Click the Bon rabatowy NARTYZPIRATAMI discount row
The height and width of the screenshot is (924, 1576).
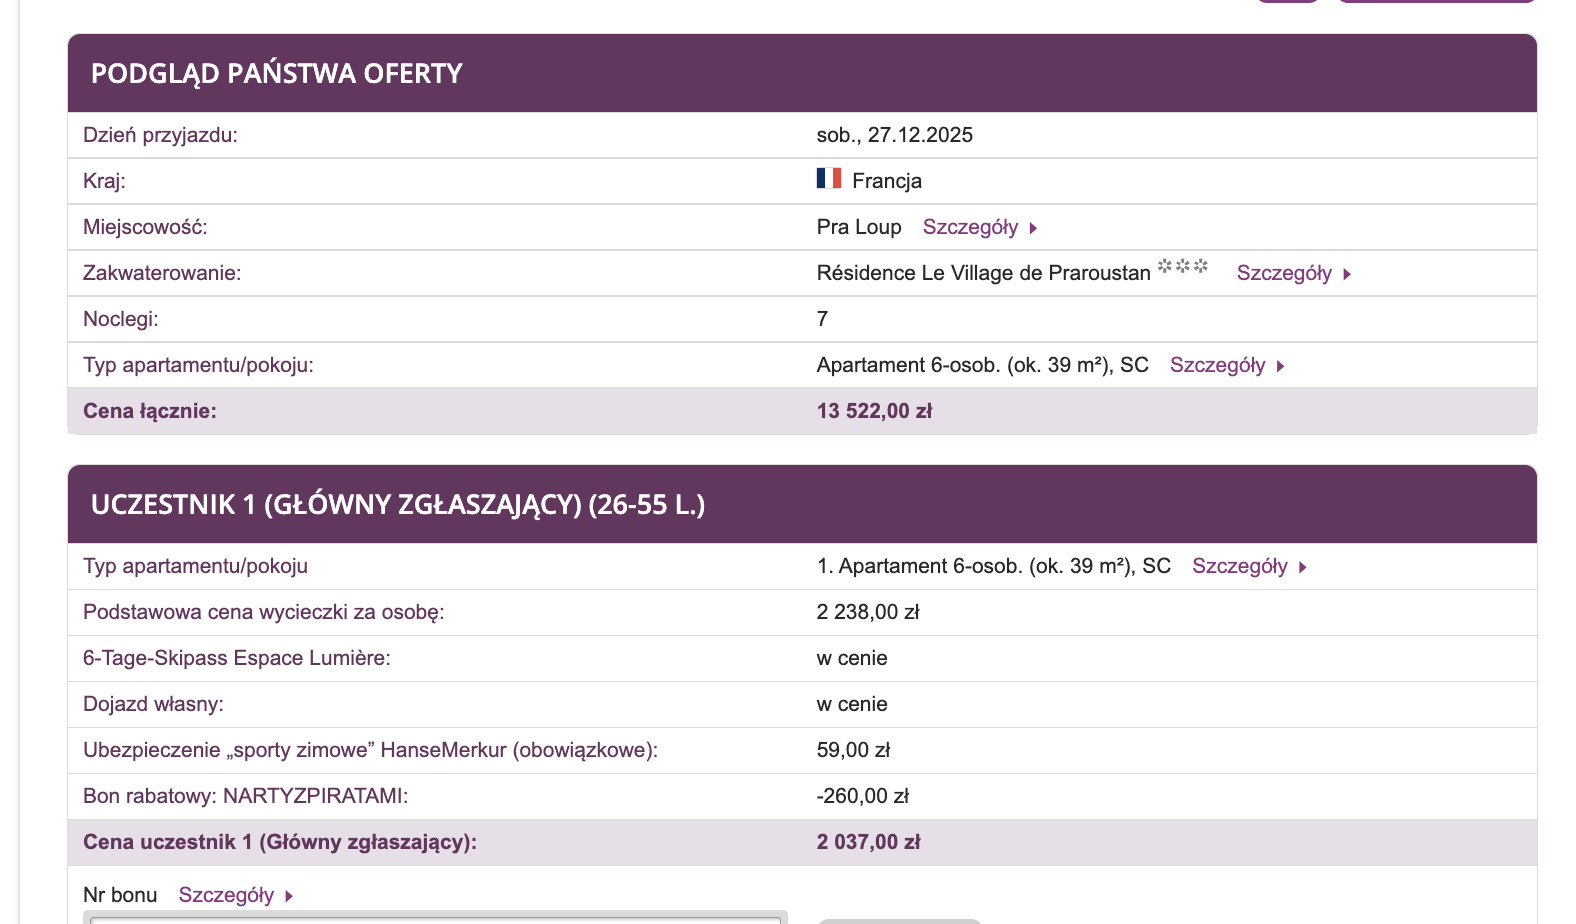click(500, 796)
